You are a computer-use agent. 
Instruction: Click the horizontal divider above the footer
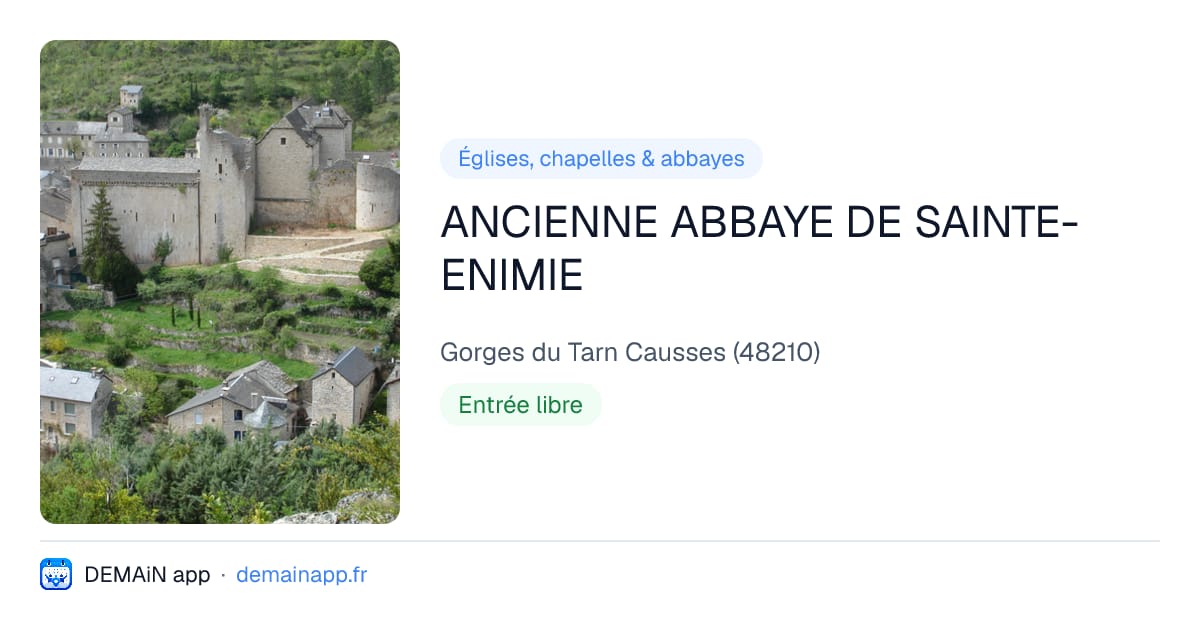600,541
